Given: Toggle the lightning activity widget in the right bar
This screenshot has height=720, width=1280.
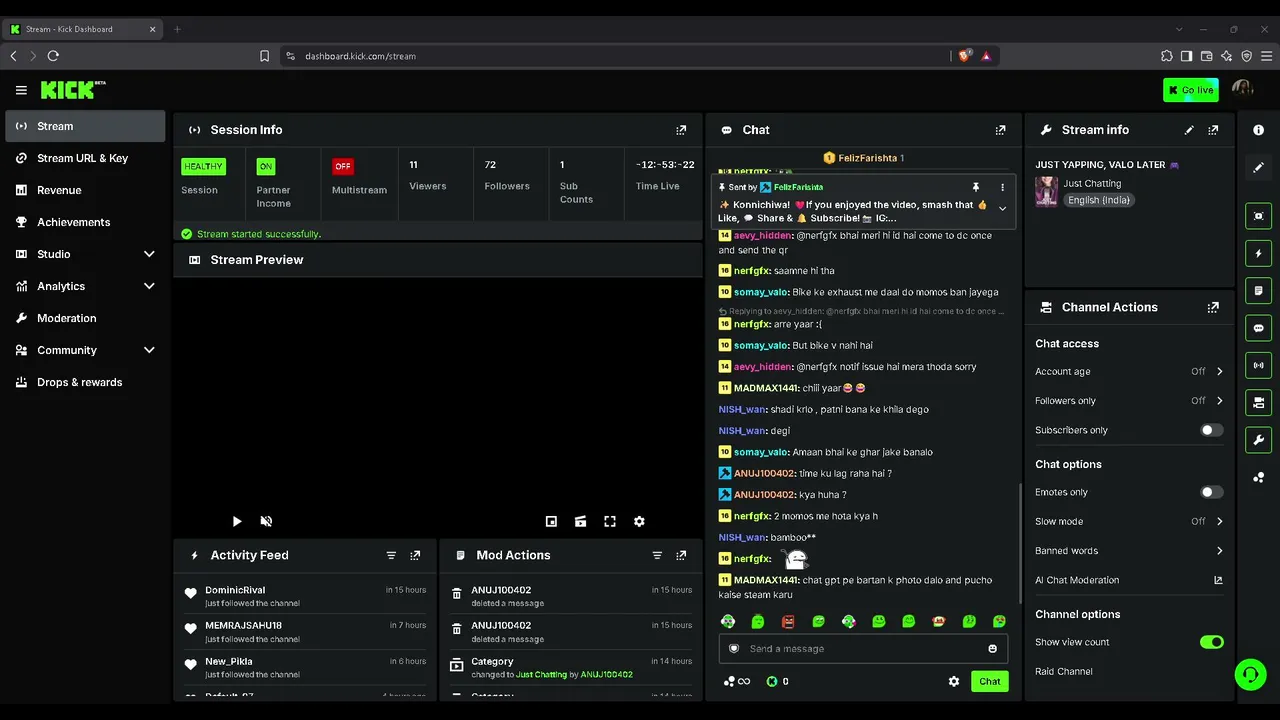Looking at the screenshot, I should [1258, 254].
